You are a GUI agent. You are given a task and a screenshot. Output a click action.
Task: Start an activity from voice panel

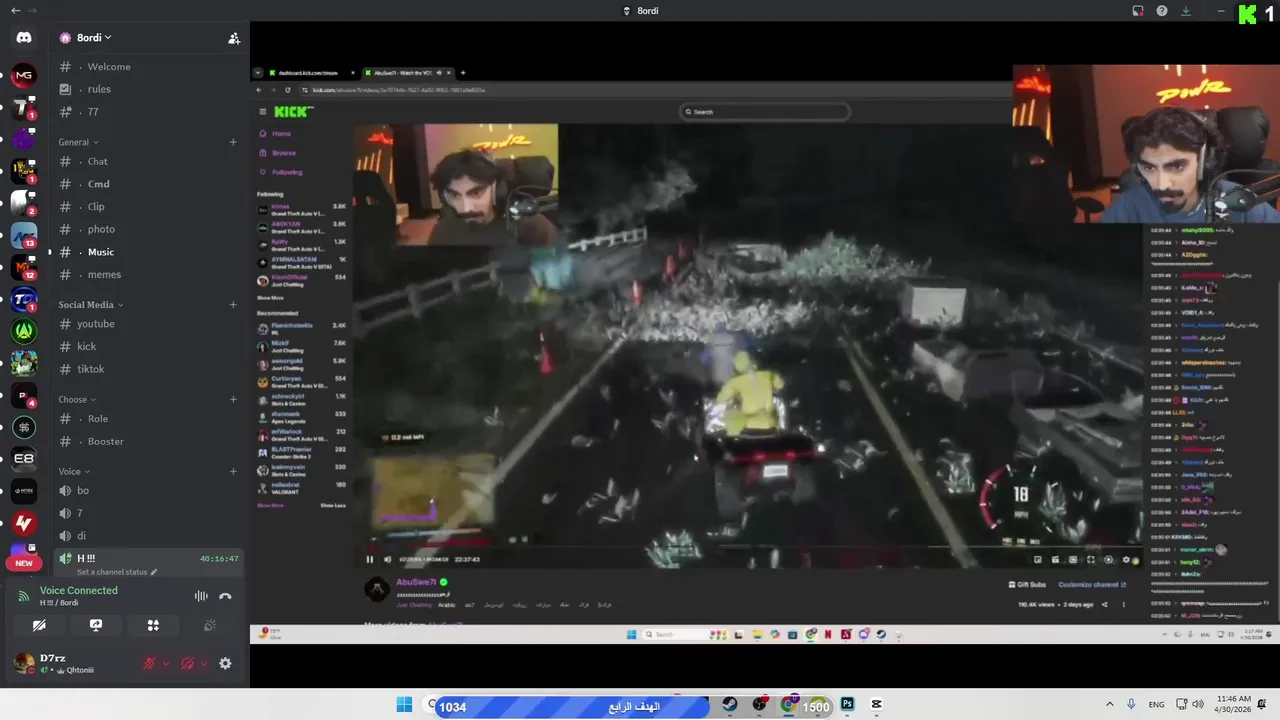(x=153, y=625)
